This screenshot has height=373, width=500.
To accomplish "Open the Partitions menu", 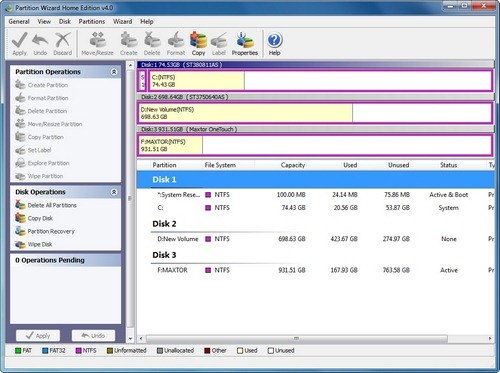I will (92, 22).
